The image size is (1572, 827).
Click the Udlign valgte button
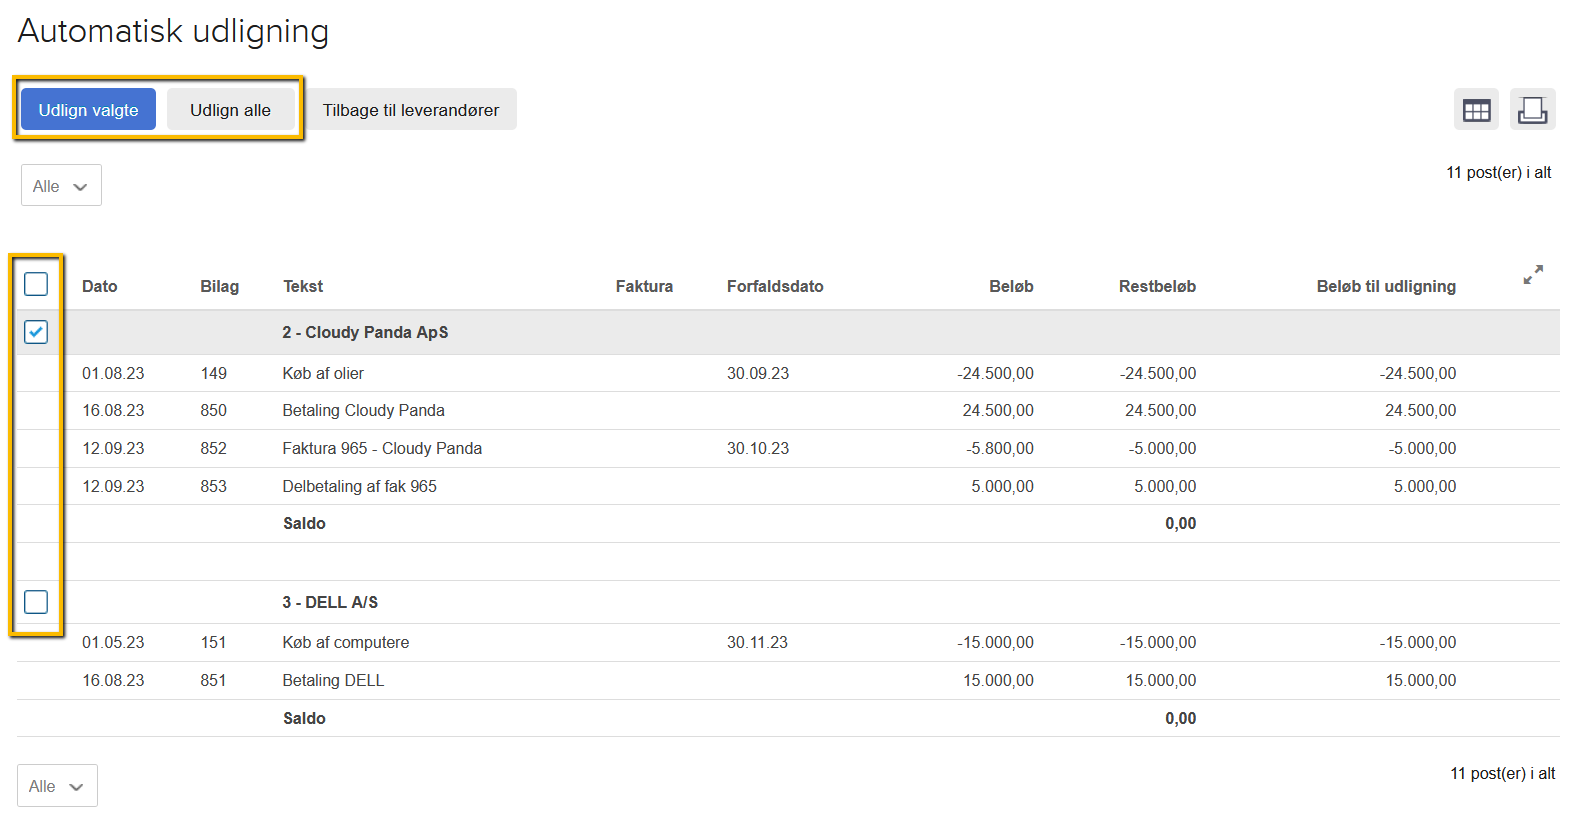(x=88, y=110)
